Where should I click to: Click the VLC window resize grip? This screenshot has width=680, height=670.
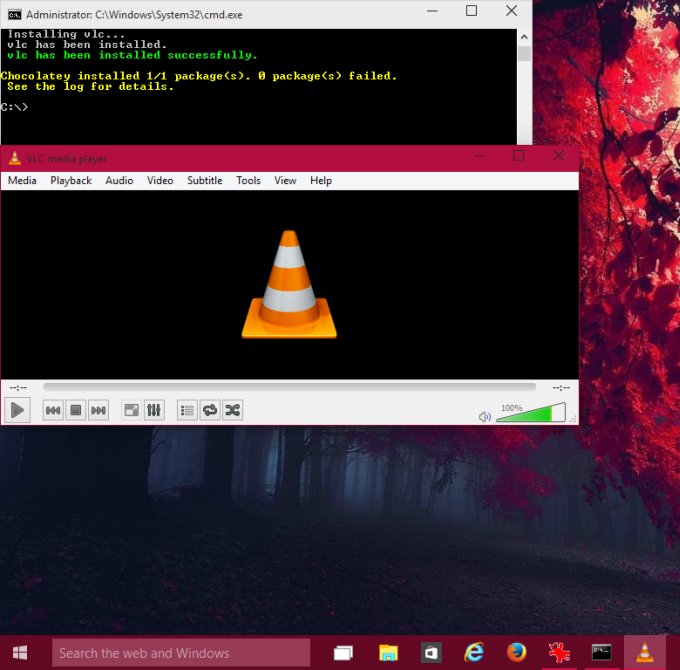click(573, 418)
